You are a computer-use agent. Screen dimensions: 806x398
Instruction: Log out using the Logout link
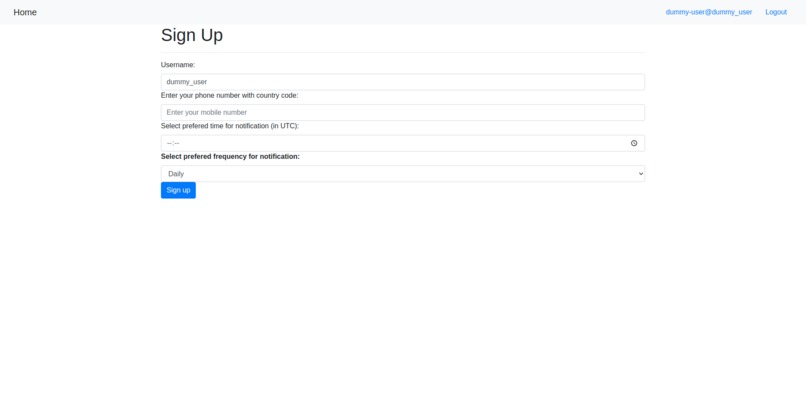(x=776, y=12)
